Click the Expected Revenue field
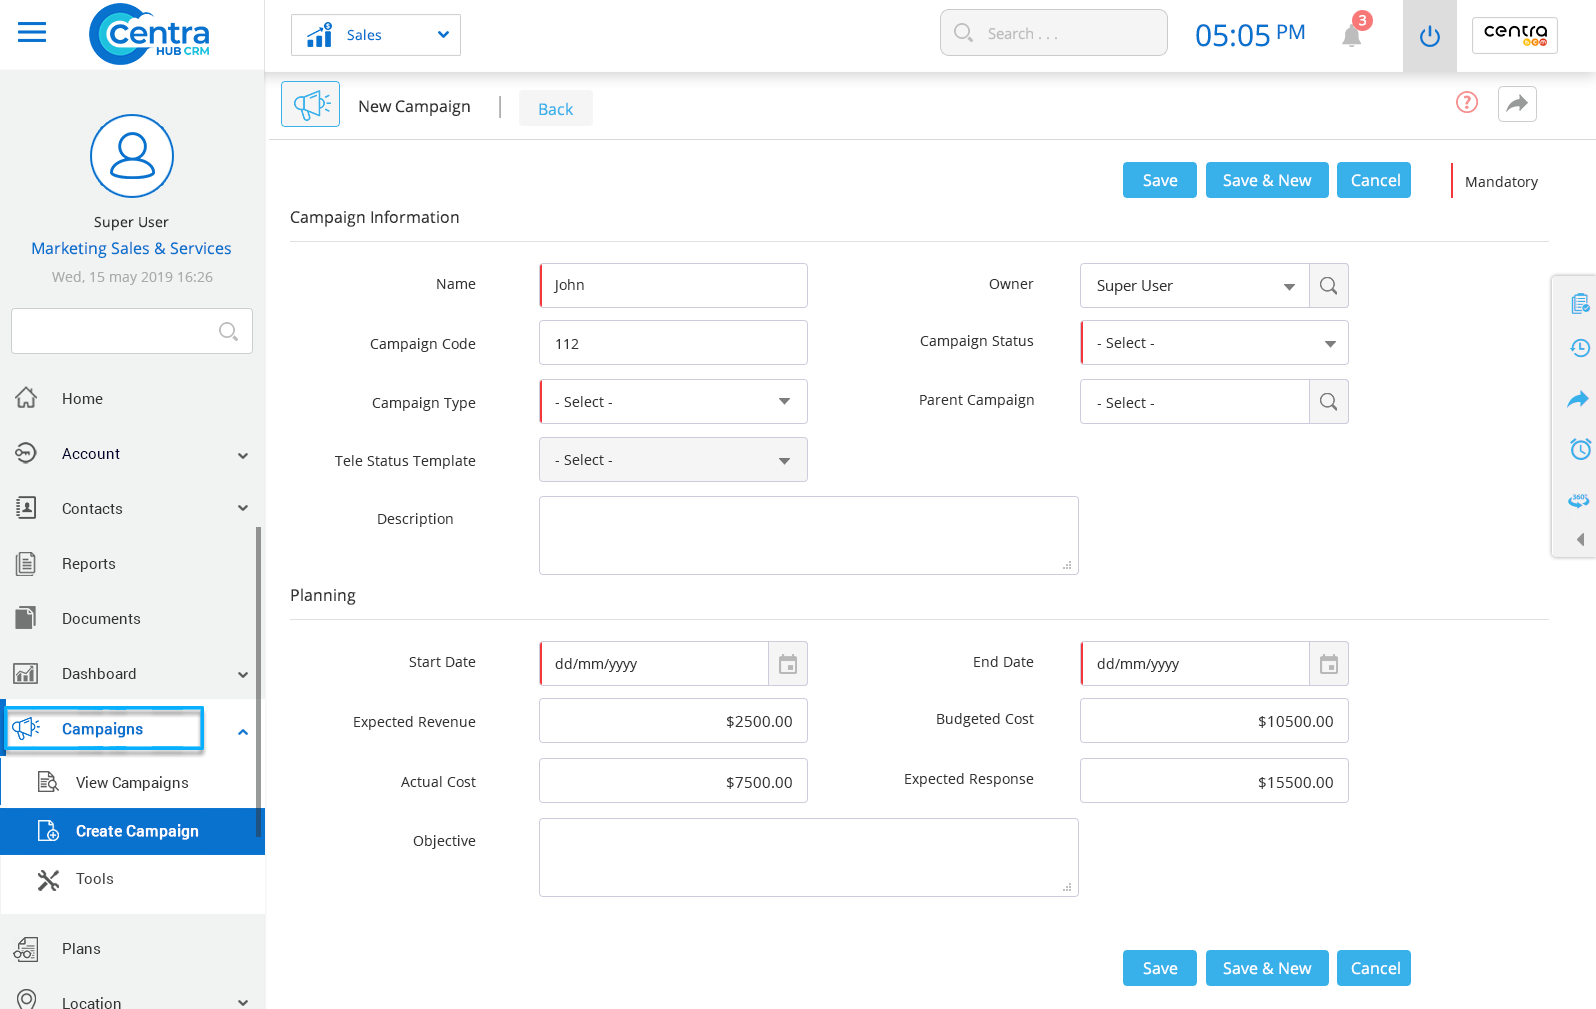 click(673, 721)
